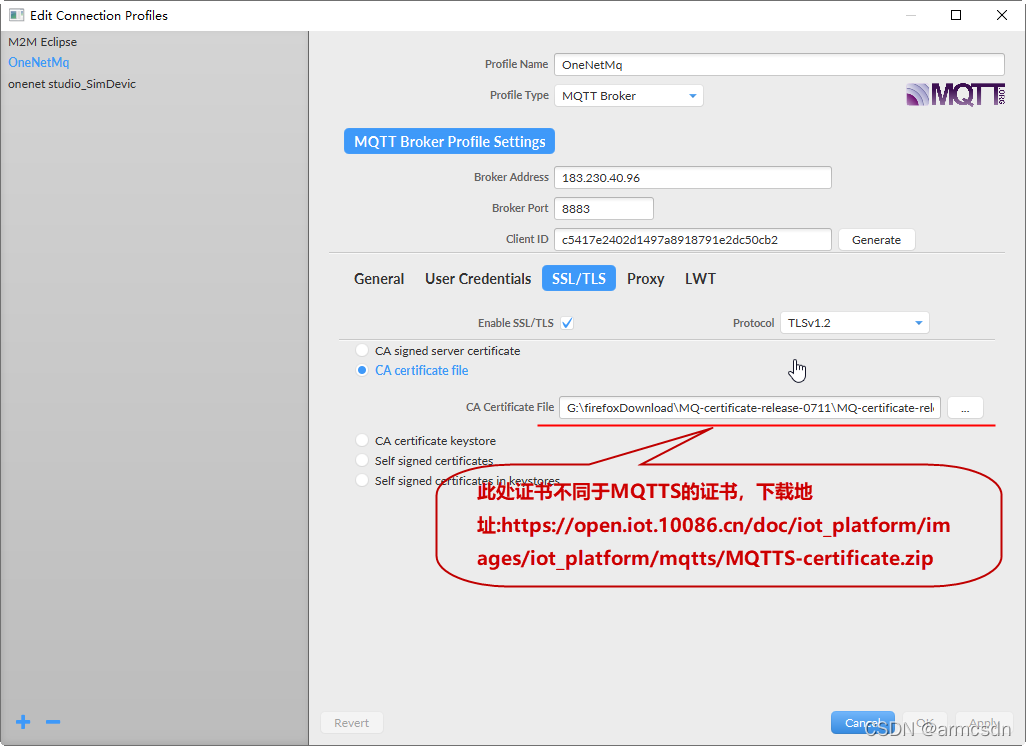Edit the Broker Port field
The image size is (1026, 746).
point(604,208)
